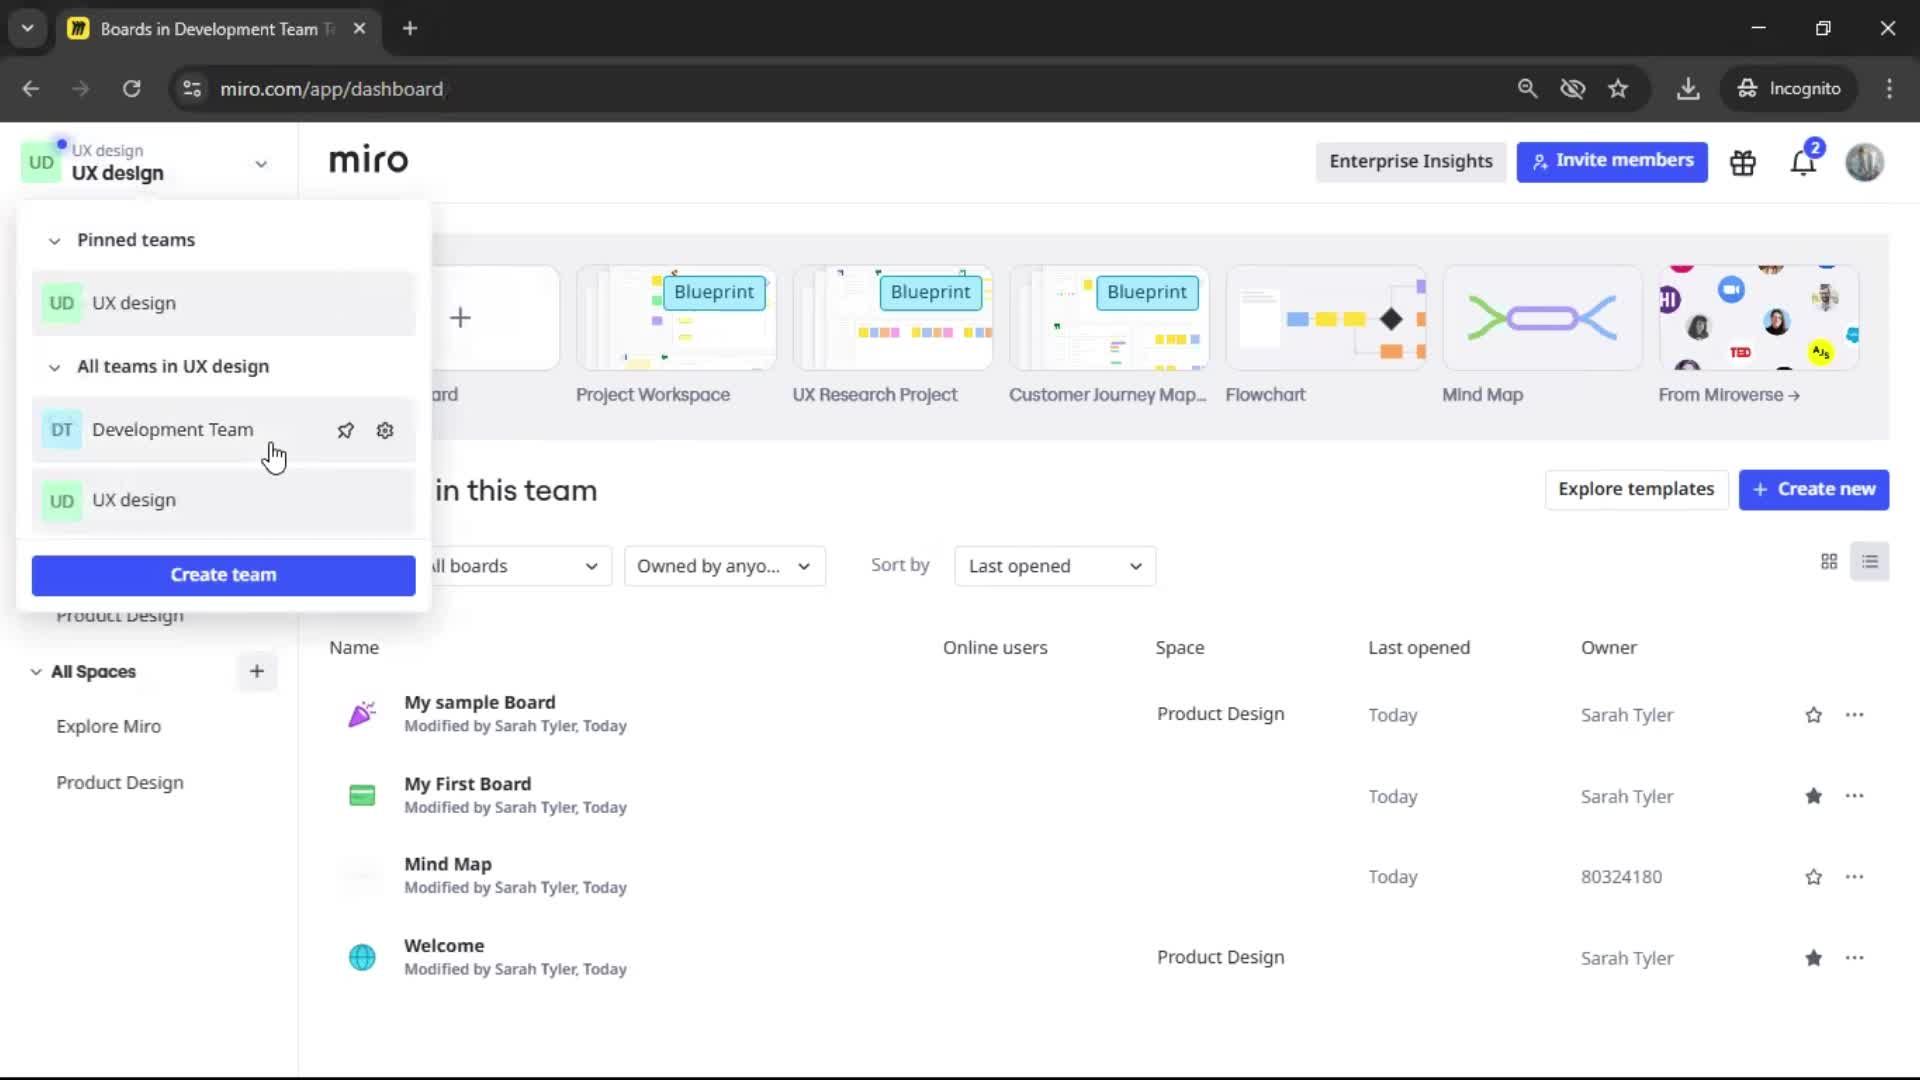
Task: Choose the UX Research Project template
Action: coord(892,318)
